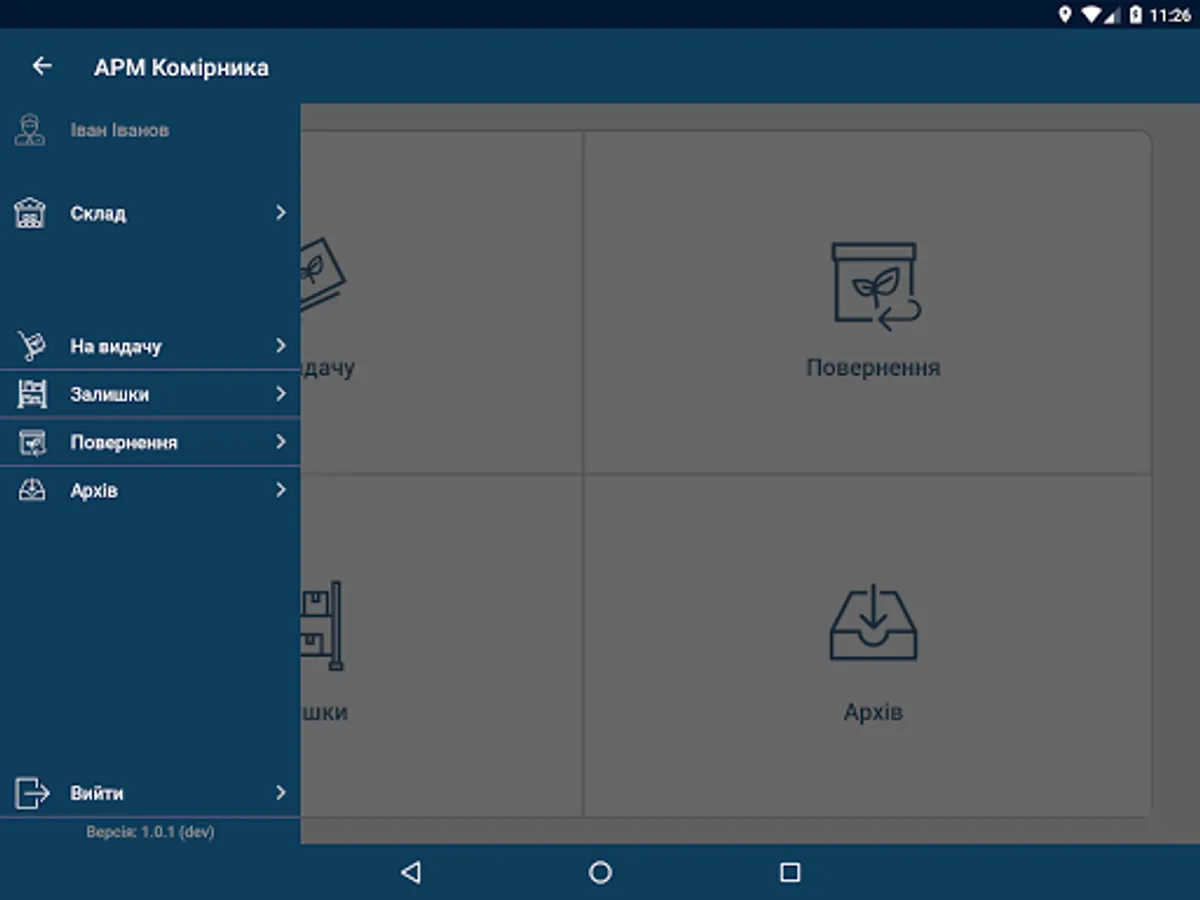Click the Залишки shelves icon in drawer
The height and width of the screenshot is (900, 1200).
32,394
